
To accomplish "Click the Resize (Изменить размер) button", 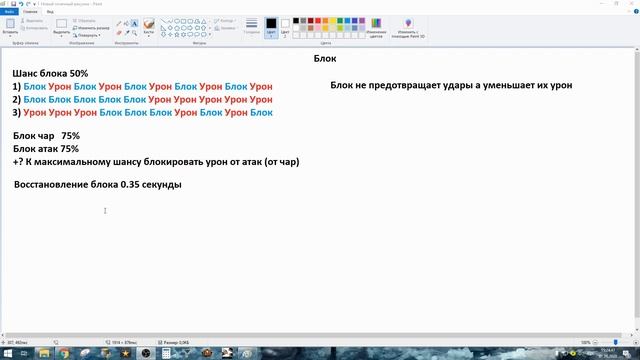I will [x=91, y=28].
